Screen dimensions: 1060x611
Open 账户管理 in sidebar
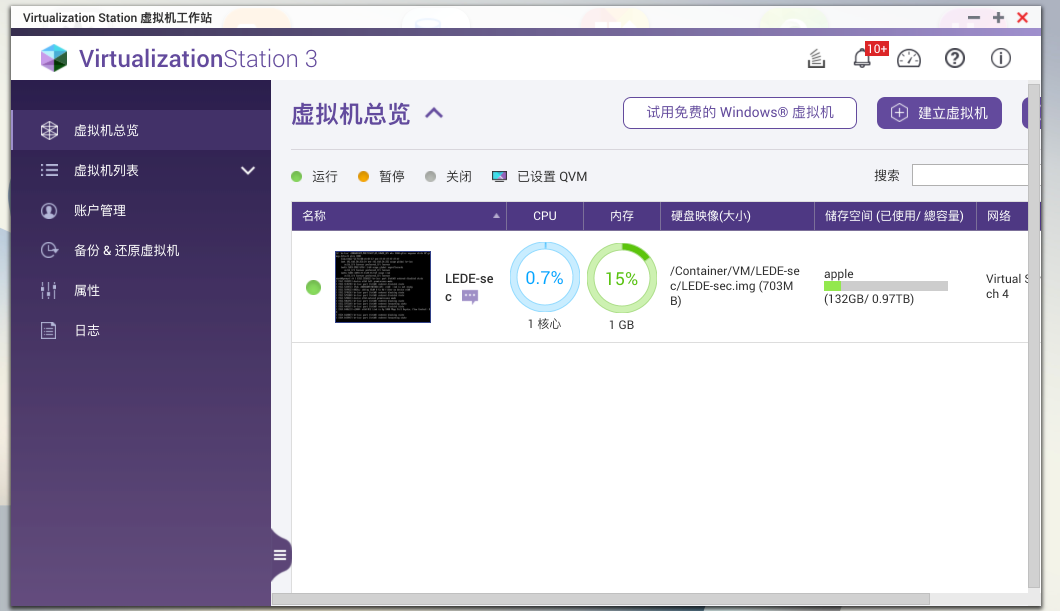tap(141, 211)
